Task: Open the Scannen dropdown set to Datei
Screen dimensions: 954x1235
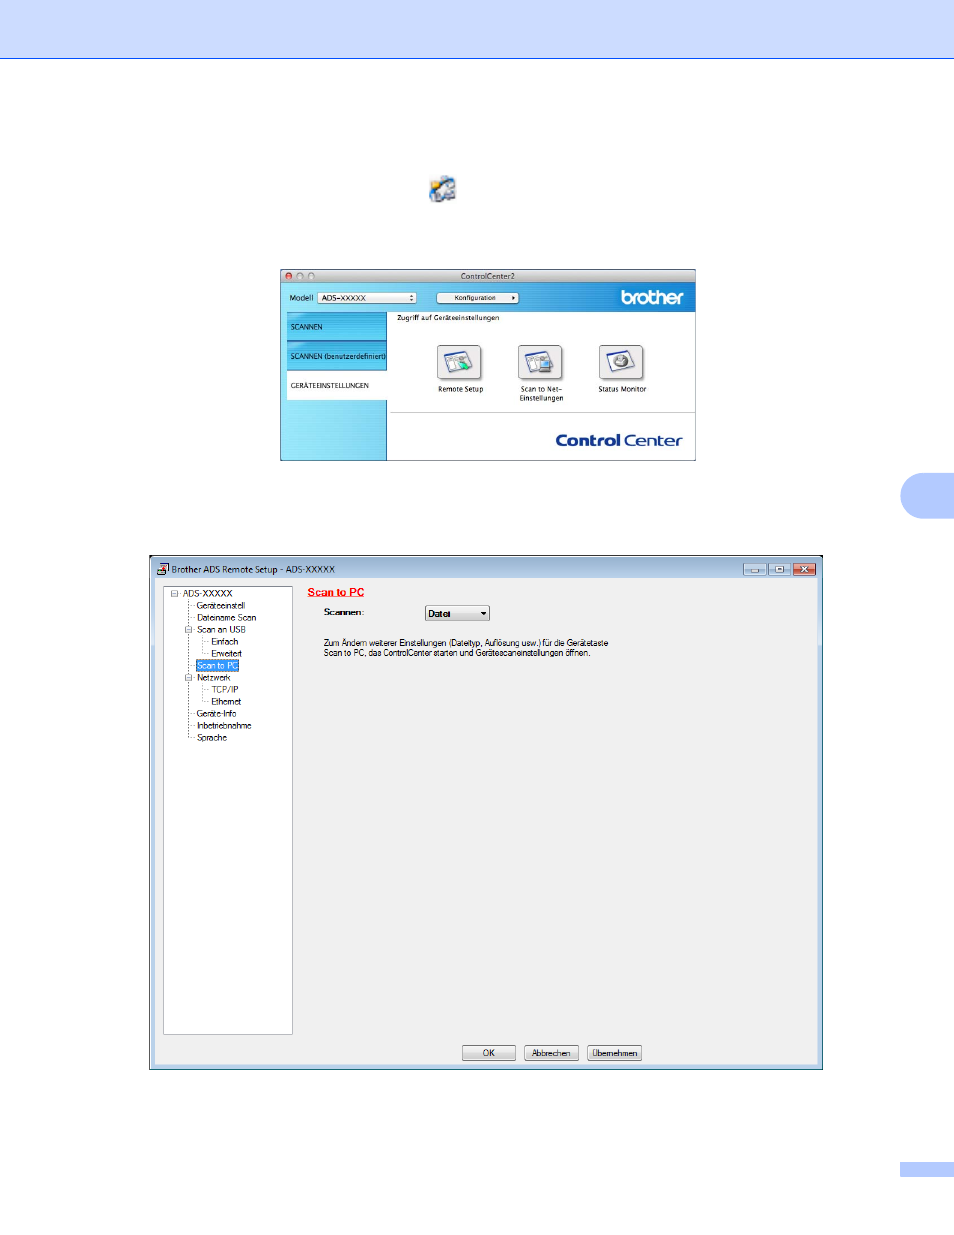Action: pos(457,614)
